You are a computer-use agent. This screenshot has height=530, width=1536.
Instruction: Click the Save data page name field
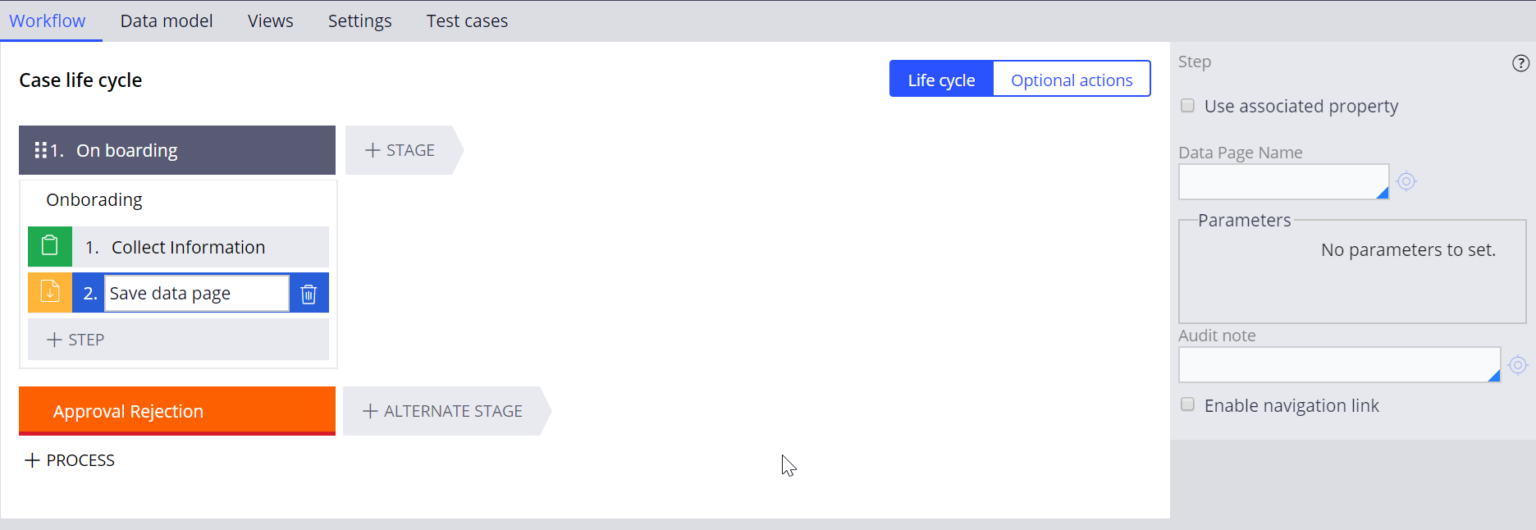point(196,294)
